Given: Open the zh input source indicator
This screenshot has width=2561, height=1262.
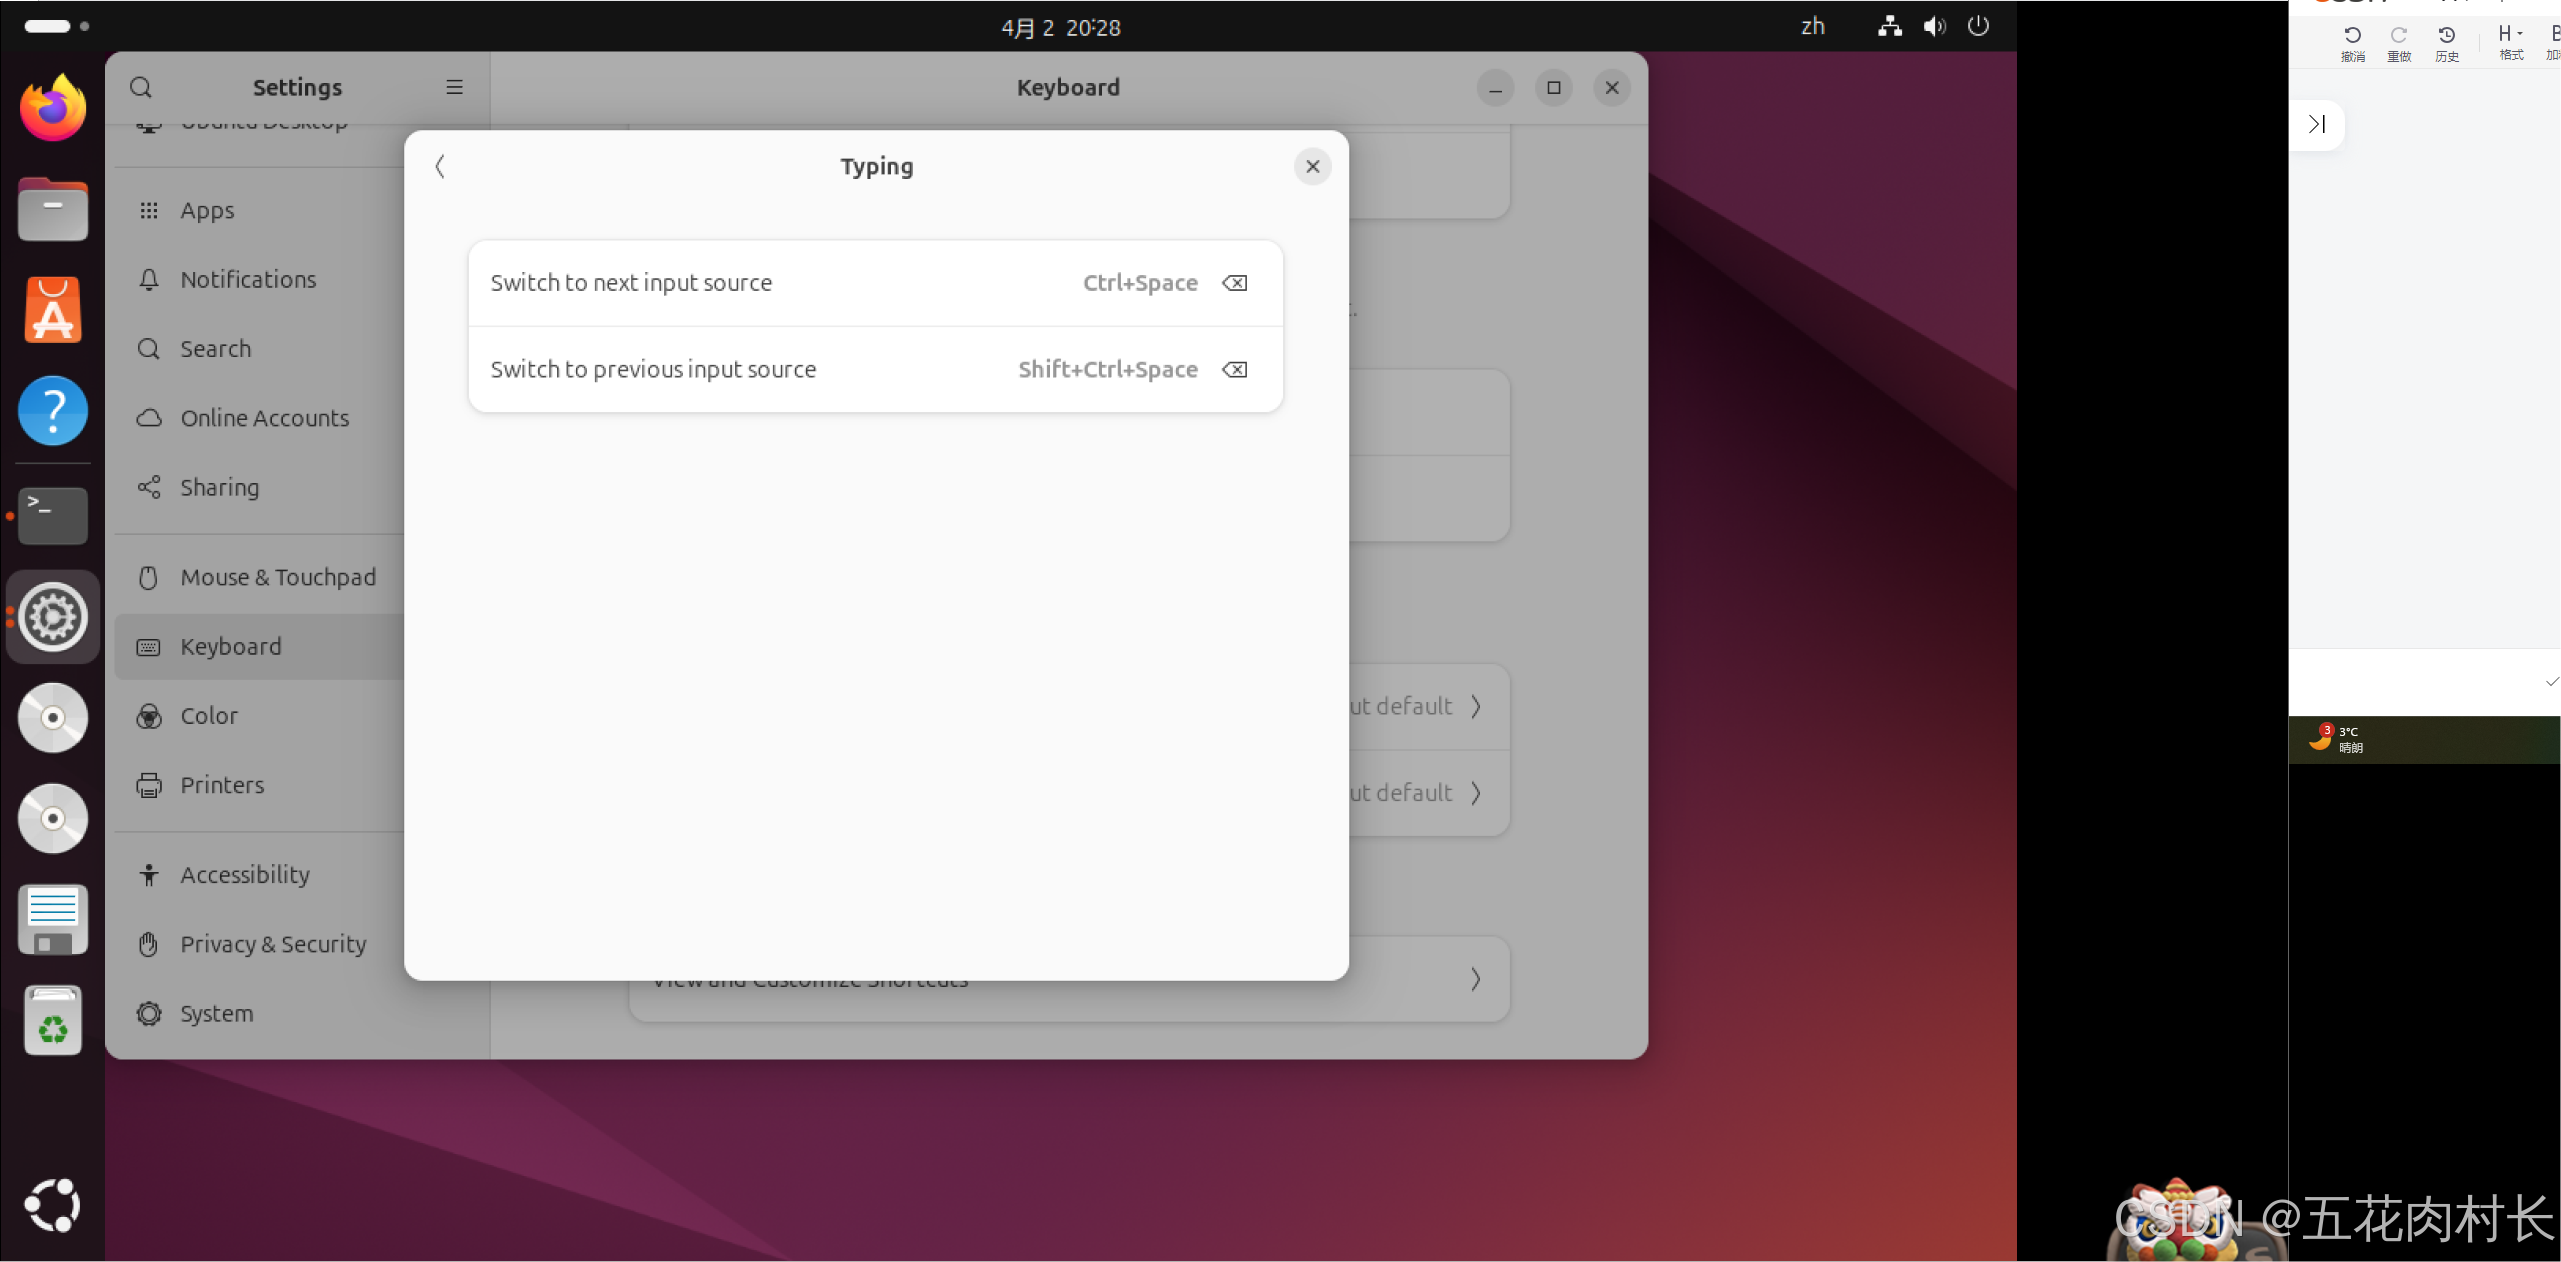Looking at the screenshot, I should pos(1812,27).
